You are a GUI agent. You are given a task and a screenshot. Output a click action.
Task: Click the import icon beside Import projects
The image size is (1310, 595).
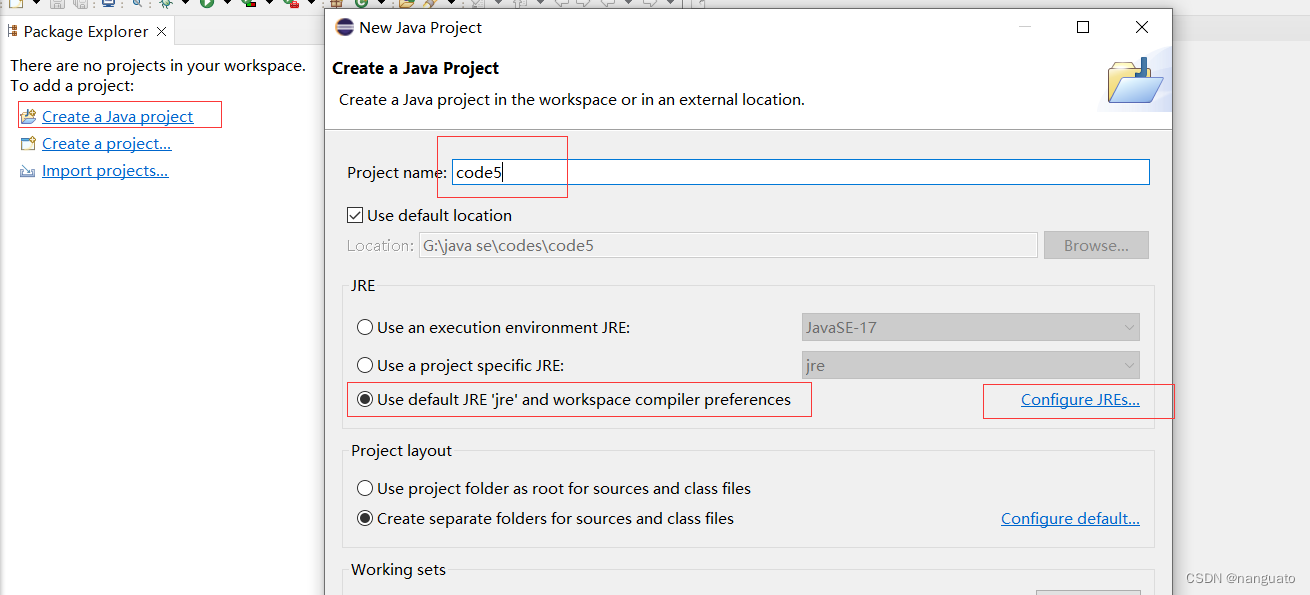[28, 171]
